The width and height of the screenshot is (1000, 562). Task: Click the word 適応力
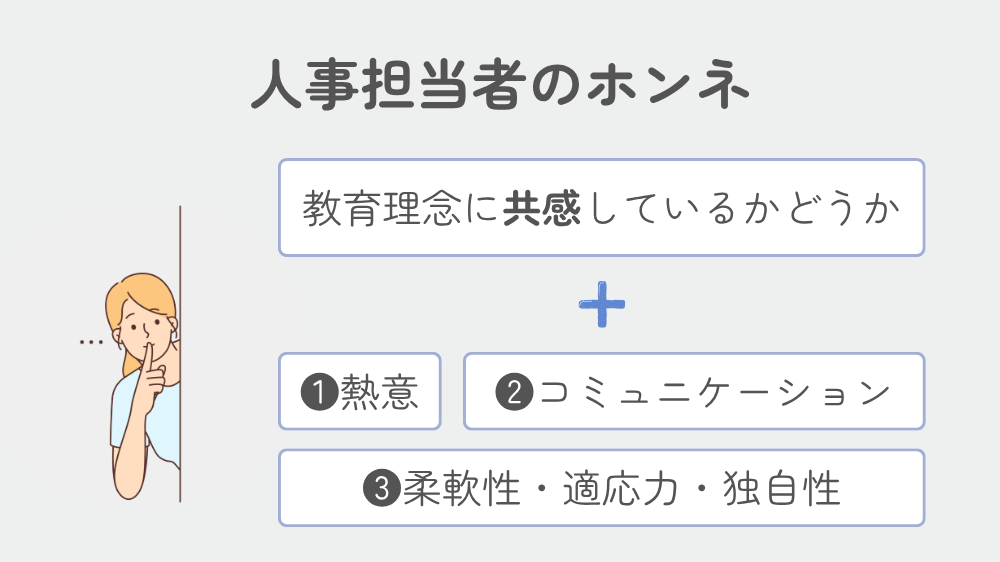(x=620, y=489)
